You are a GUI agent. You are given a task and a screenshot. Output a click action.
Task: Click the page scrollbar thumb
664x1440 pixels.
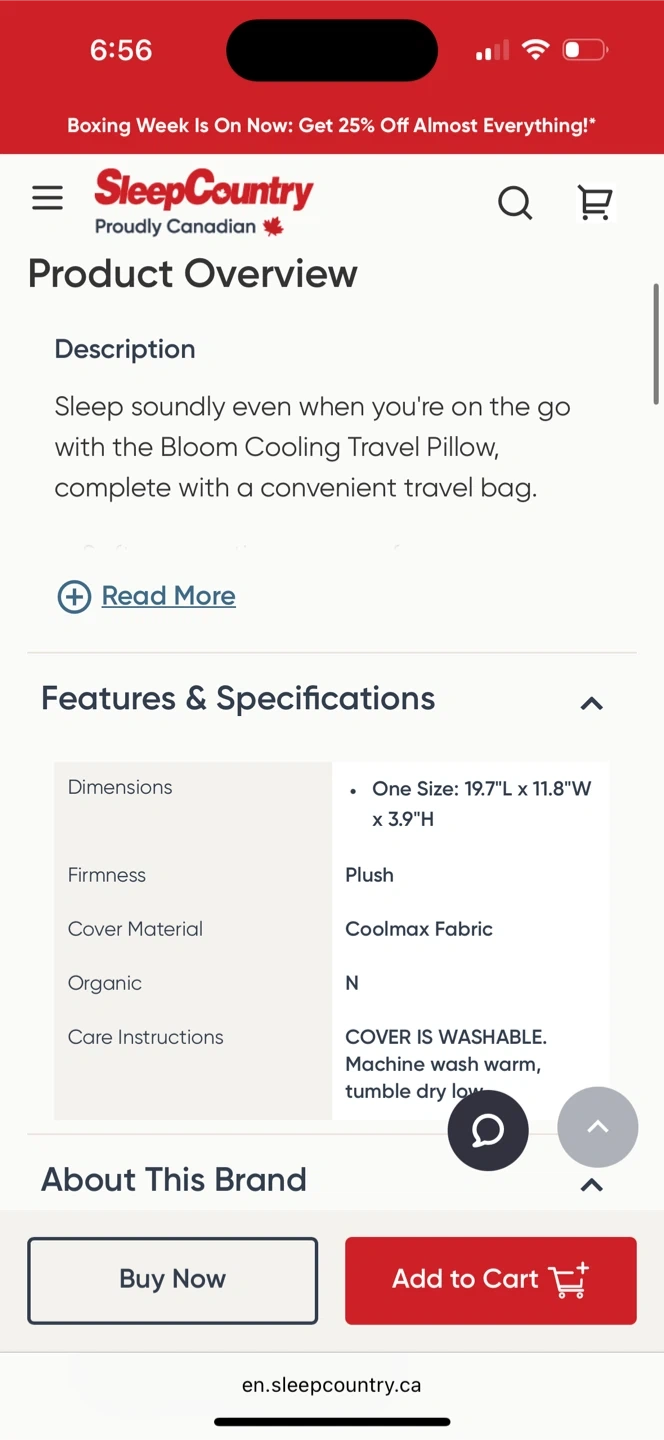tap(656, 345)
